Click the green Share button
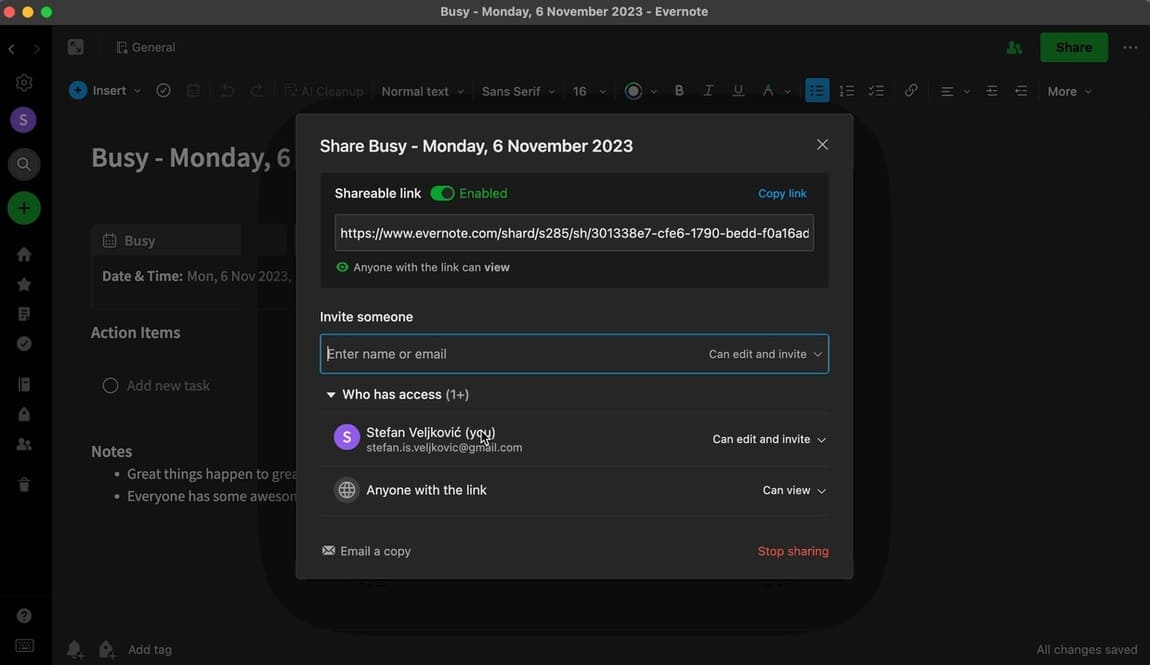The width and height of the screenshot is (1150, 665). tap(1074, 48)
